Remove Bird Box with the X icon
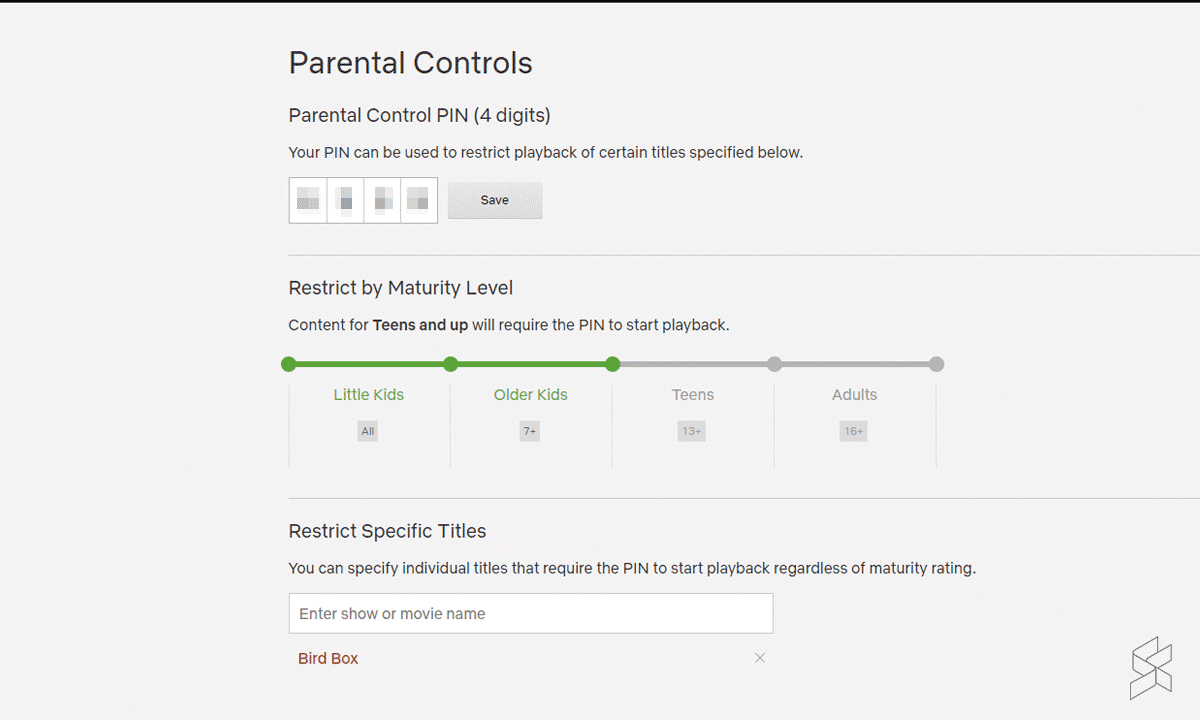 coord(760,658)
